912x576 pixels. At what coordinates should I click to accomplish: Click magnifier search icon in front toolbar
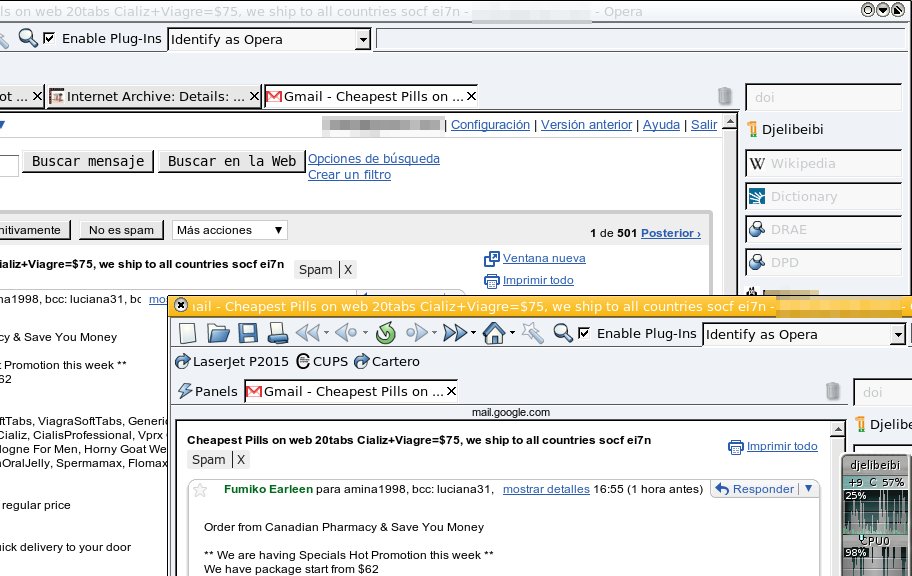[562, 333]
